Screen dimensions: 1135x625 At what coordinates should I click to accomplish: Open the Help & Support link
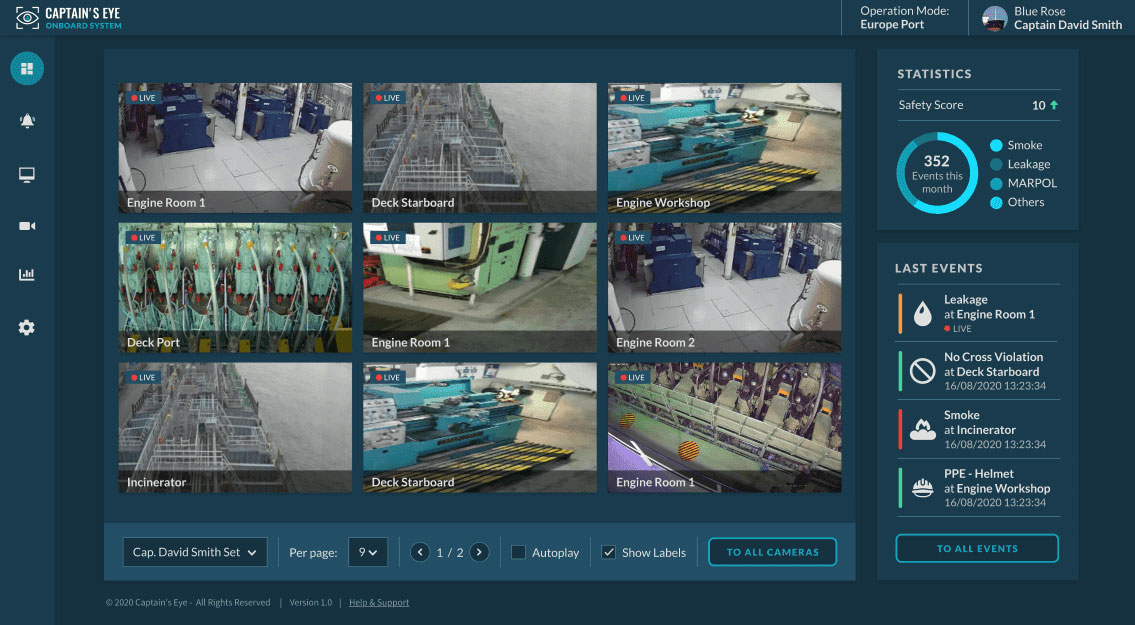[379, 603]
